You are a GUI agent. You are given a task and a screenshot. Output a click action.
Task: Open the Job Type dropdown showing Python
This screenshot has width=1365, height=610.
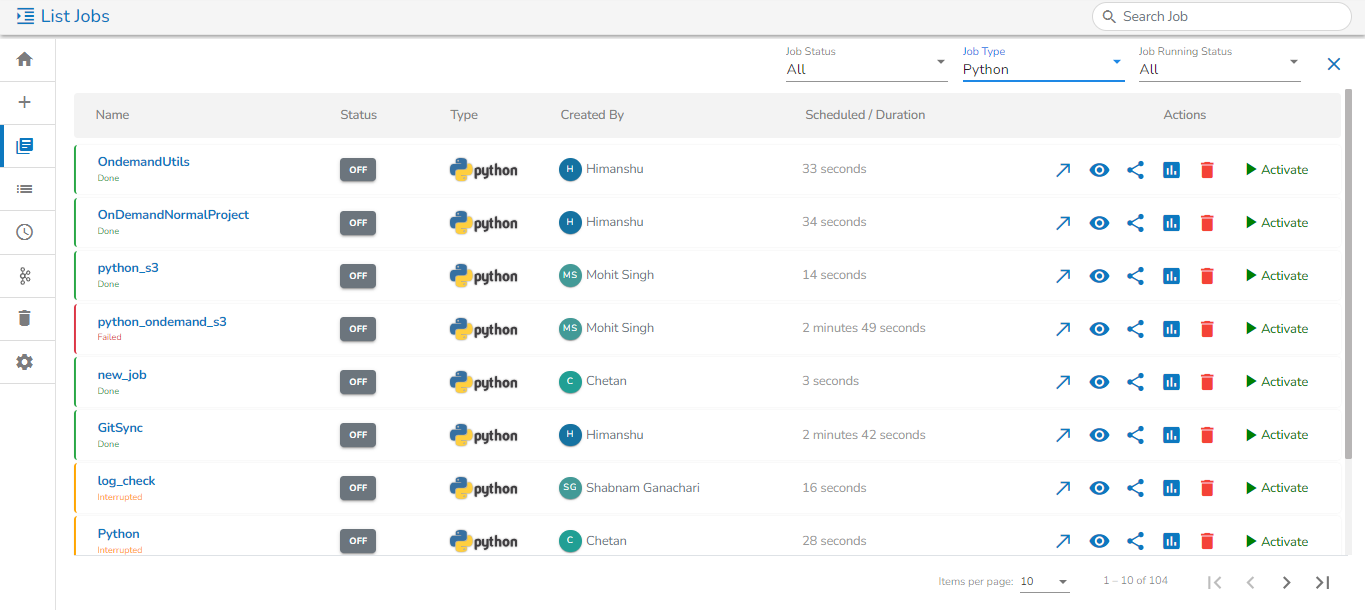coord(1042,68)
